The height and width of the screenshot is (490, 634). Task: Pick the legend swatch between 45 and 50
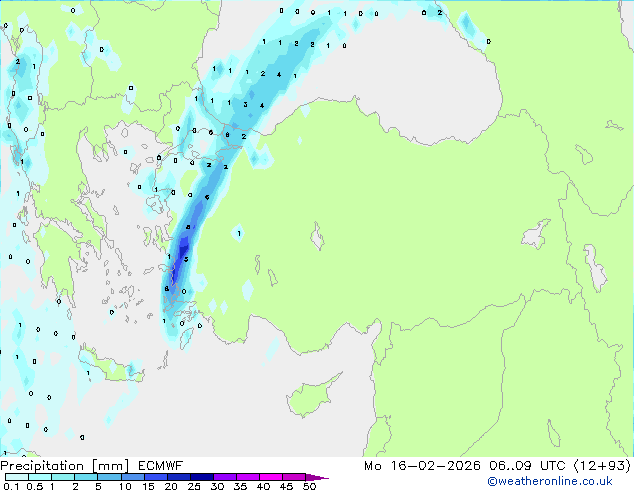(x=294, y=477)
